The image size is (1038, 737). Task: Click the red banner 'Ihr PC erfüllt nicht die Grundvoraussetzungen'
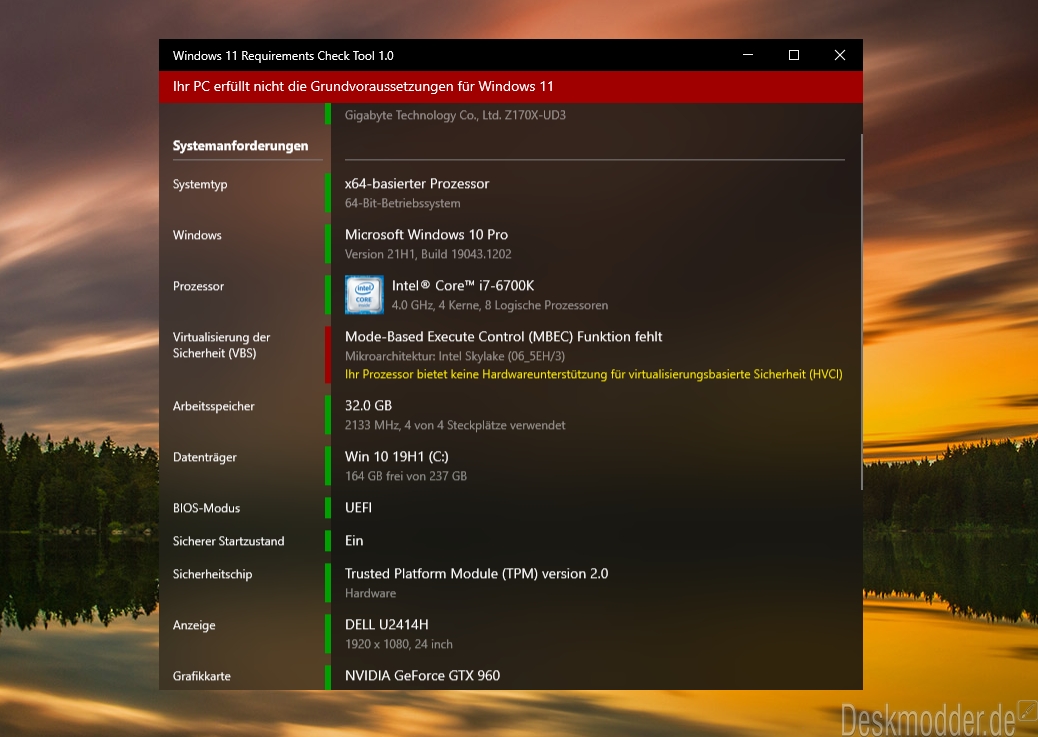[510, 87]
